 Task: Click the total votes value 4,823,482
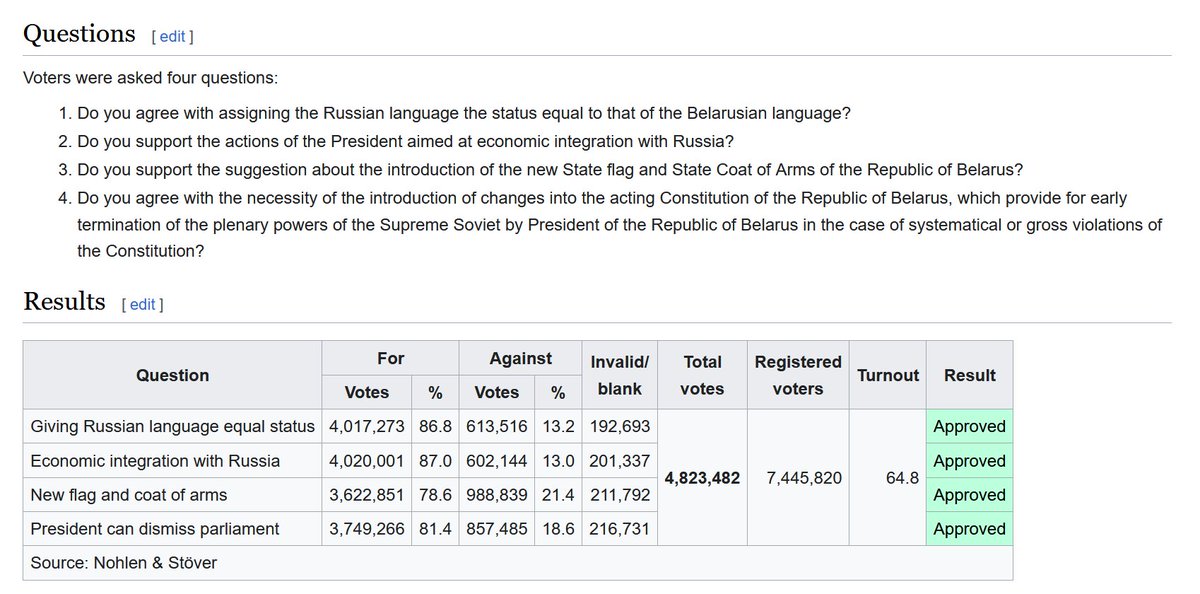[x=702, y=478]
